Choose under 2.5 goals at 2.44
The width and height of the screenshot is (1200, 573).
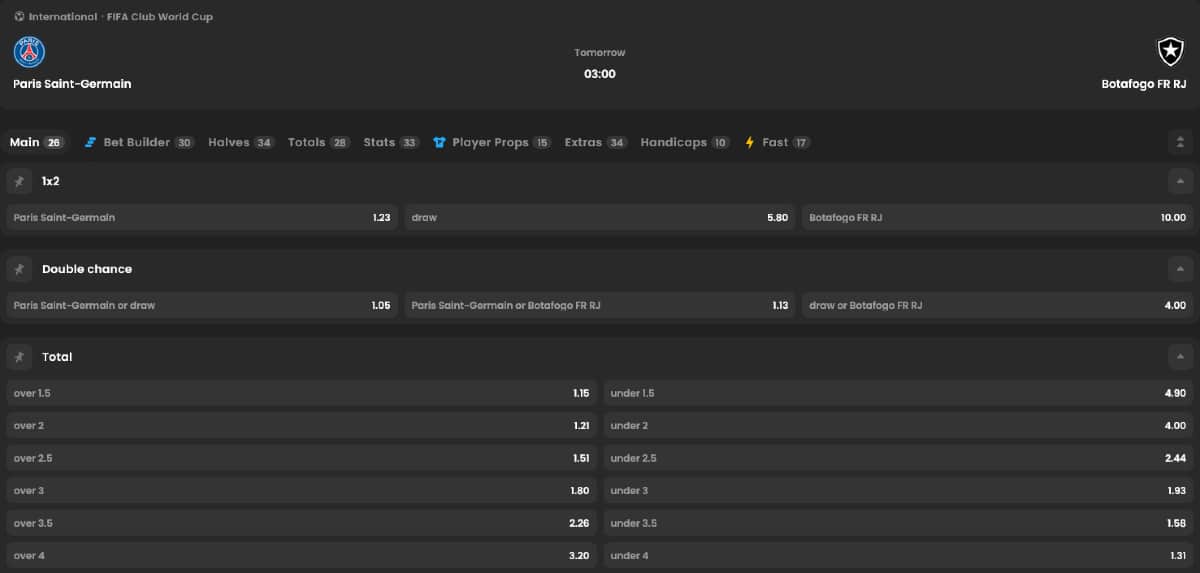[x=898, y=458]
